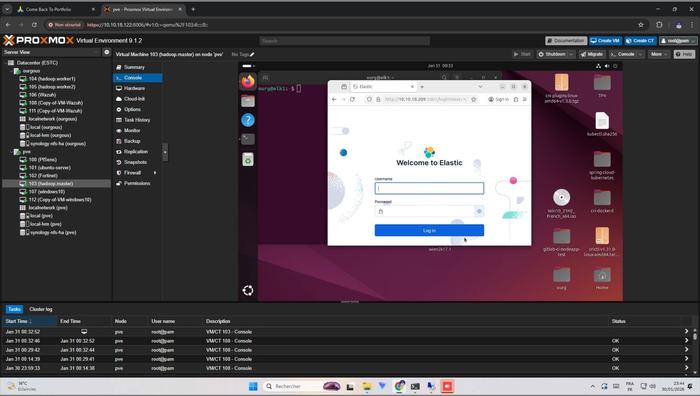Click the Create VM button

[x=605, y=41]
